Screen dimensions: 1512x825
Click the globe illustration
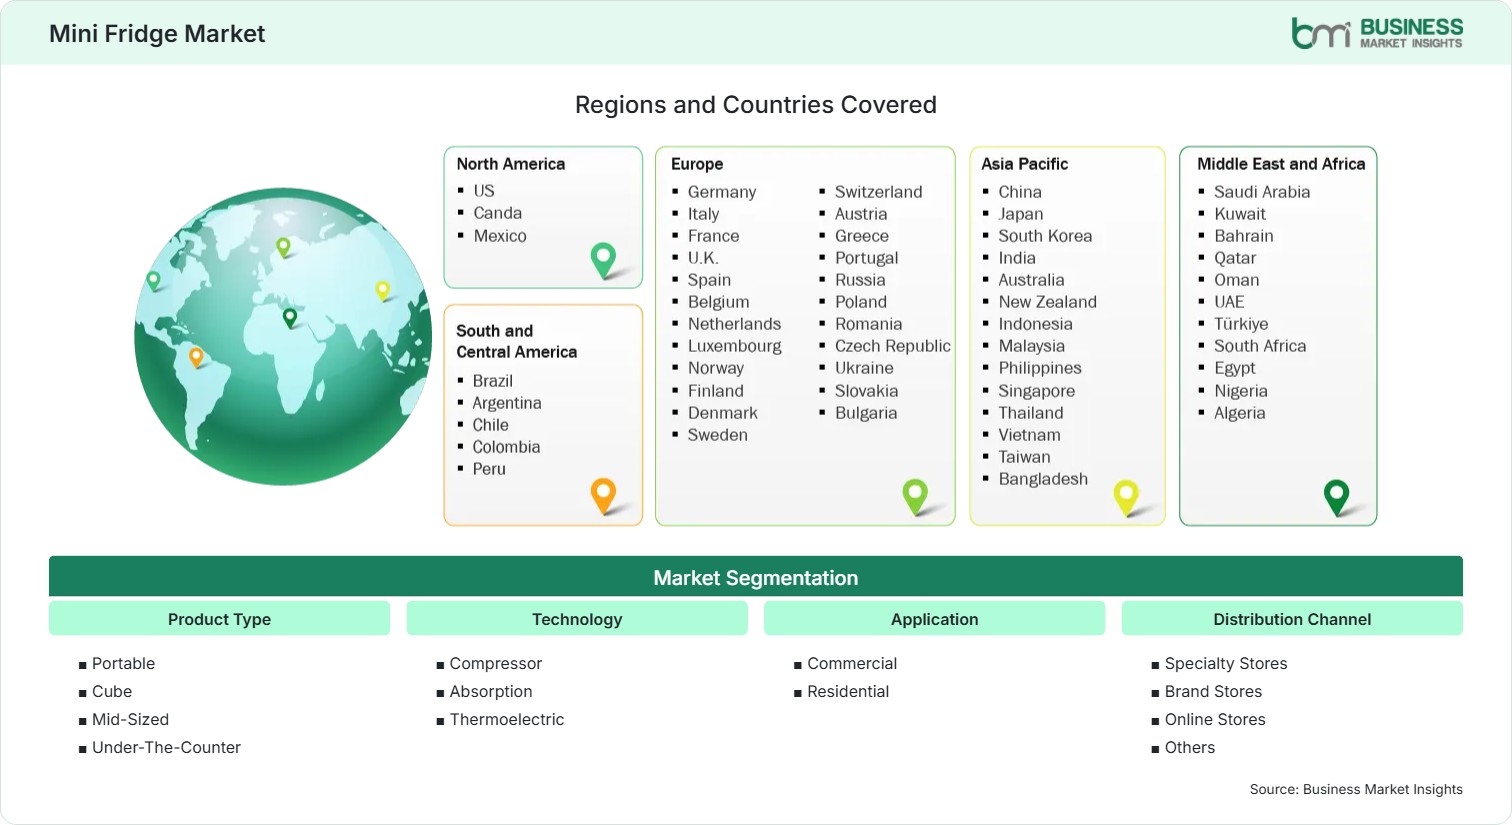coord(283,337)
